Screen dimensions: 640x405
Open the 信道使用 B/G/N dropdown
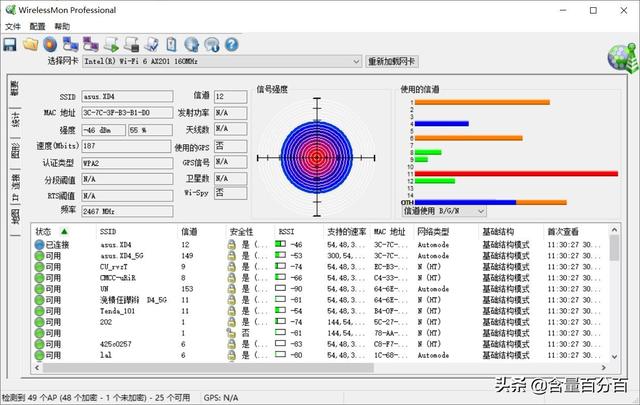[444, 211]
